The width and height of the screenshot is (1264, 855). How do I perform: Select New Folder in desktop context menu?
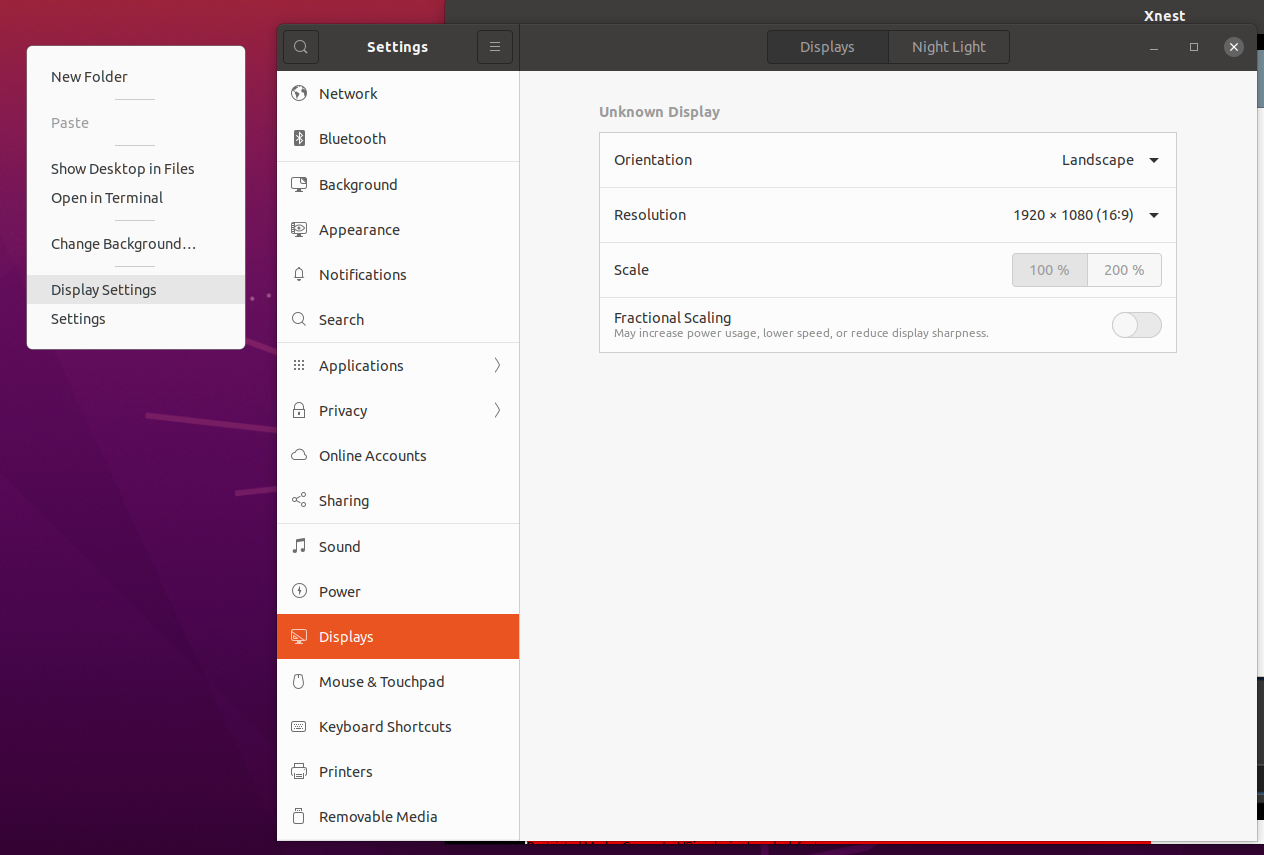(89, 77)
